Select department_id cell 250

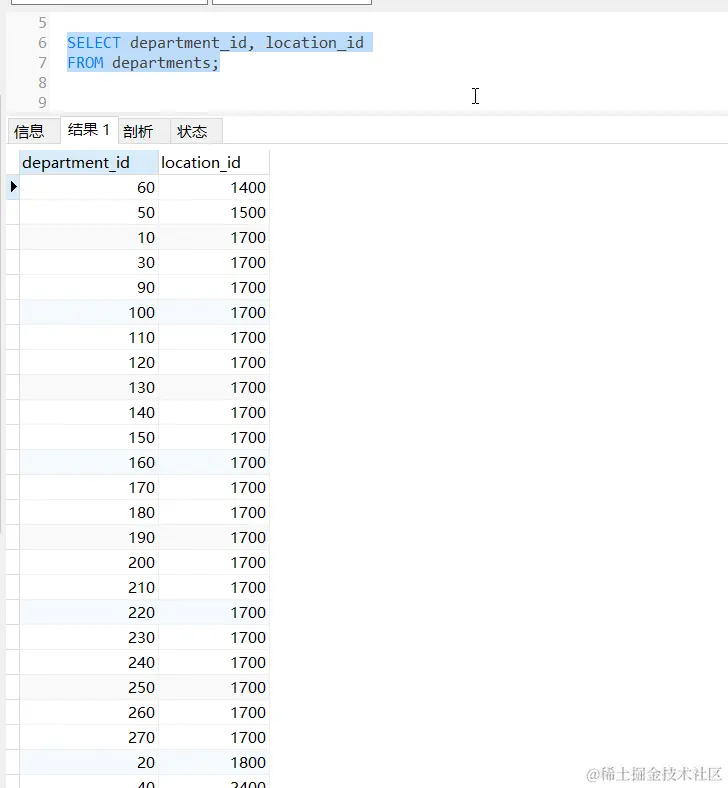88,687
